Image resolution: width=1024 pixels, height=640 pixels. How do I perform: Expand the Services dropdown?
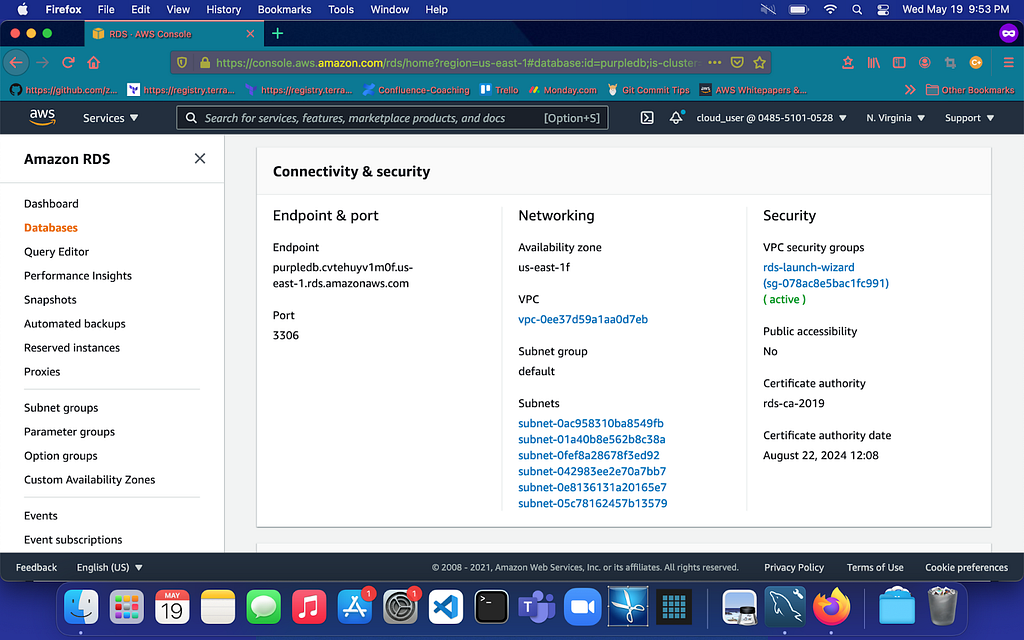point(110,118)
